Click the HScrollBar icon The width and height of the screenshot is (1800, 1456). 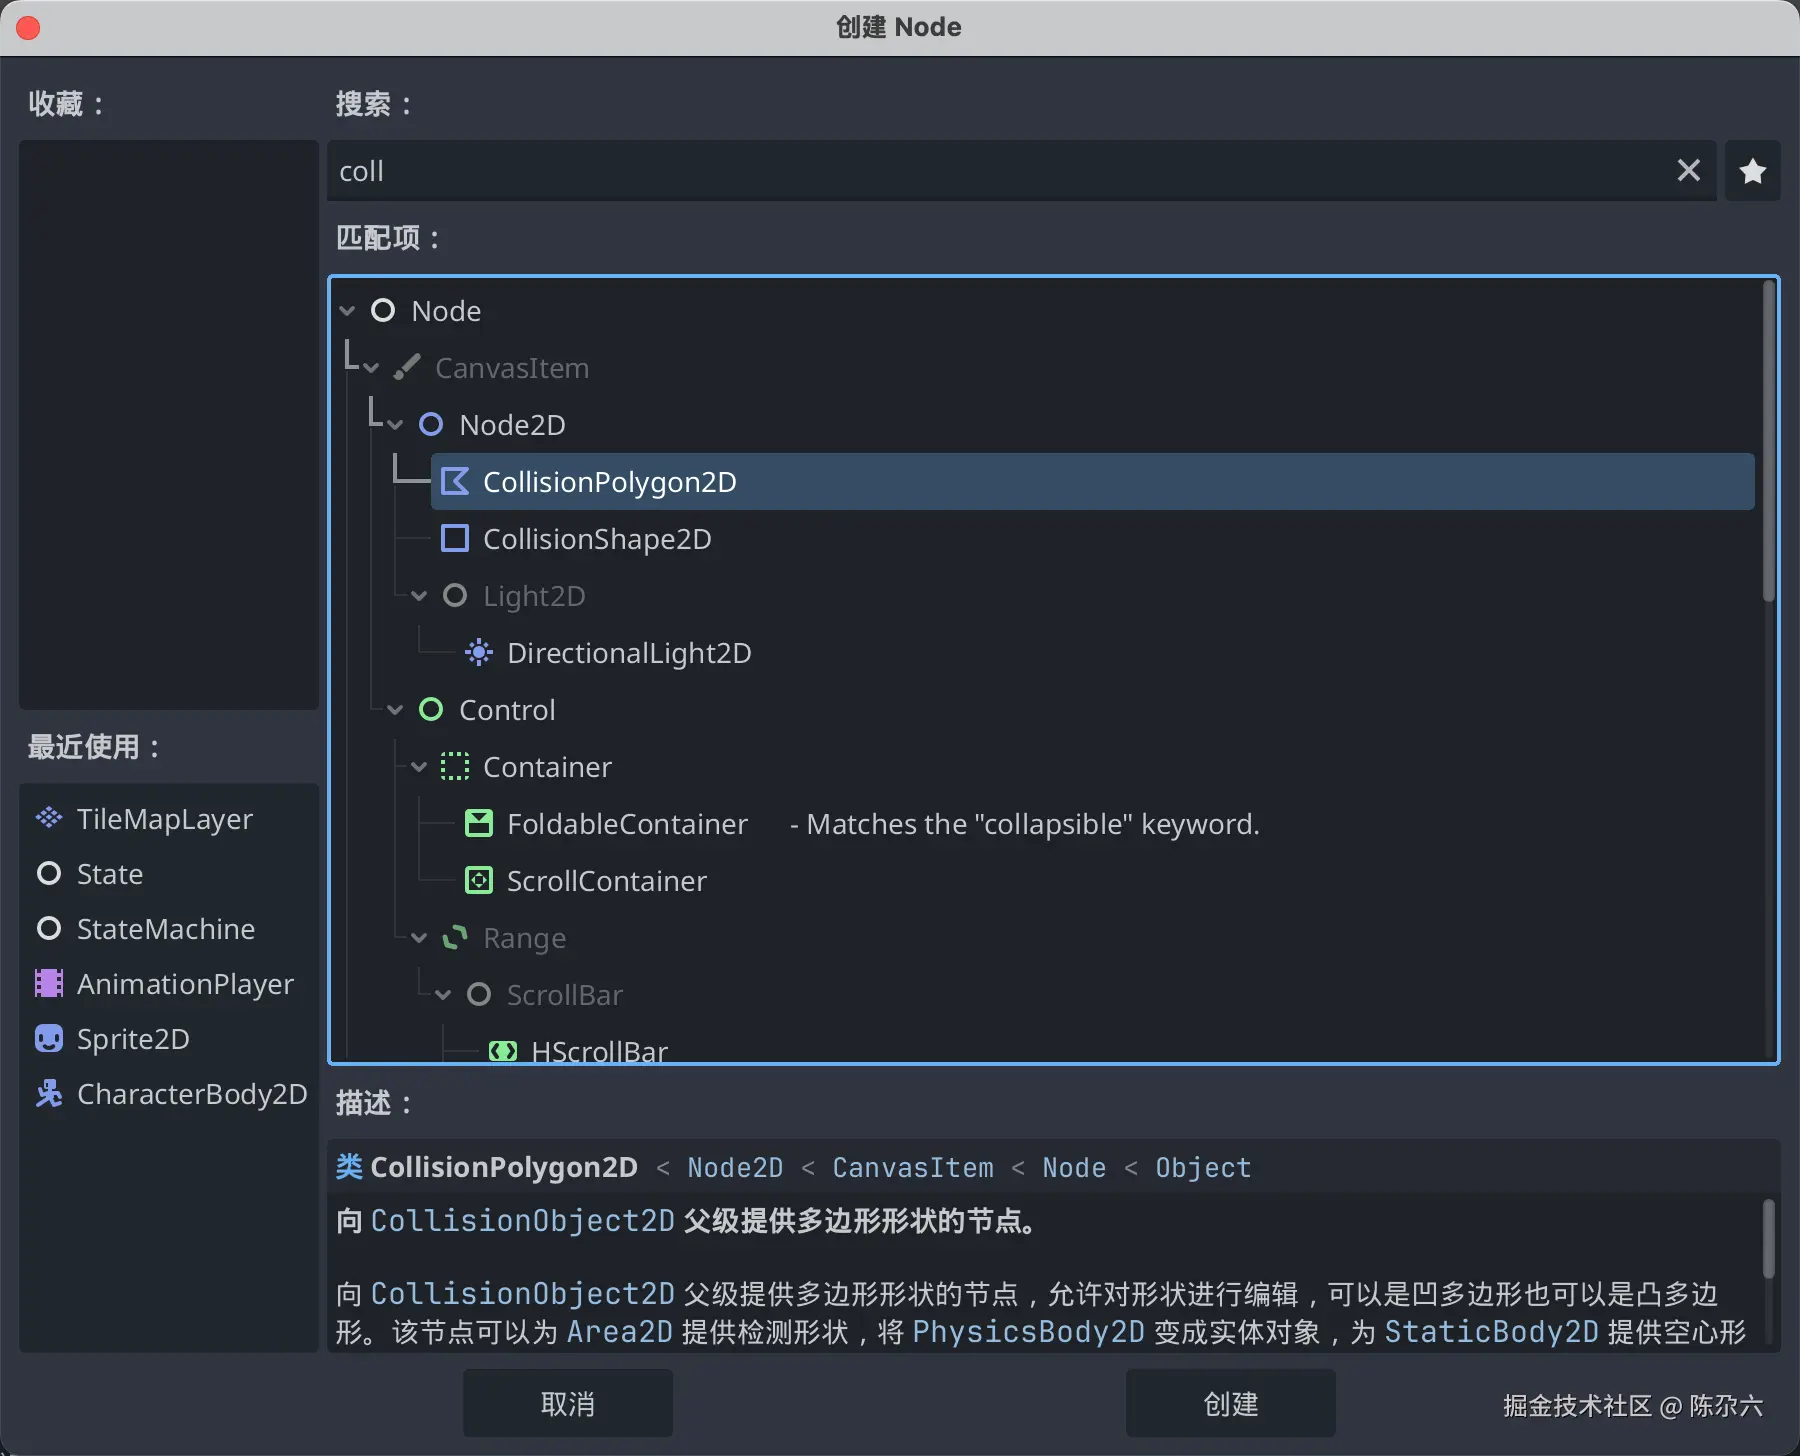(x=503, y=1051)
